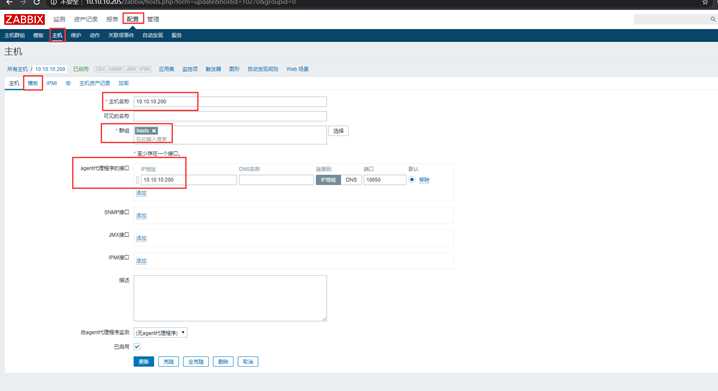Click the description text area
Screen dimensions: 718x391
pos(230,298)
